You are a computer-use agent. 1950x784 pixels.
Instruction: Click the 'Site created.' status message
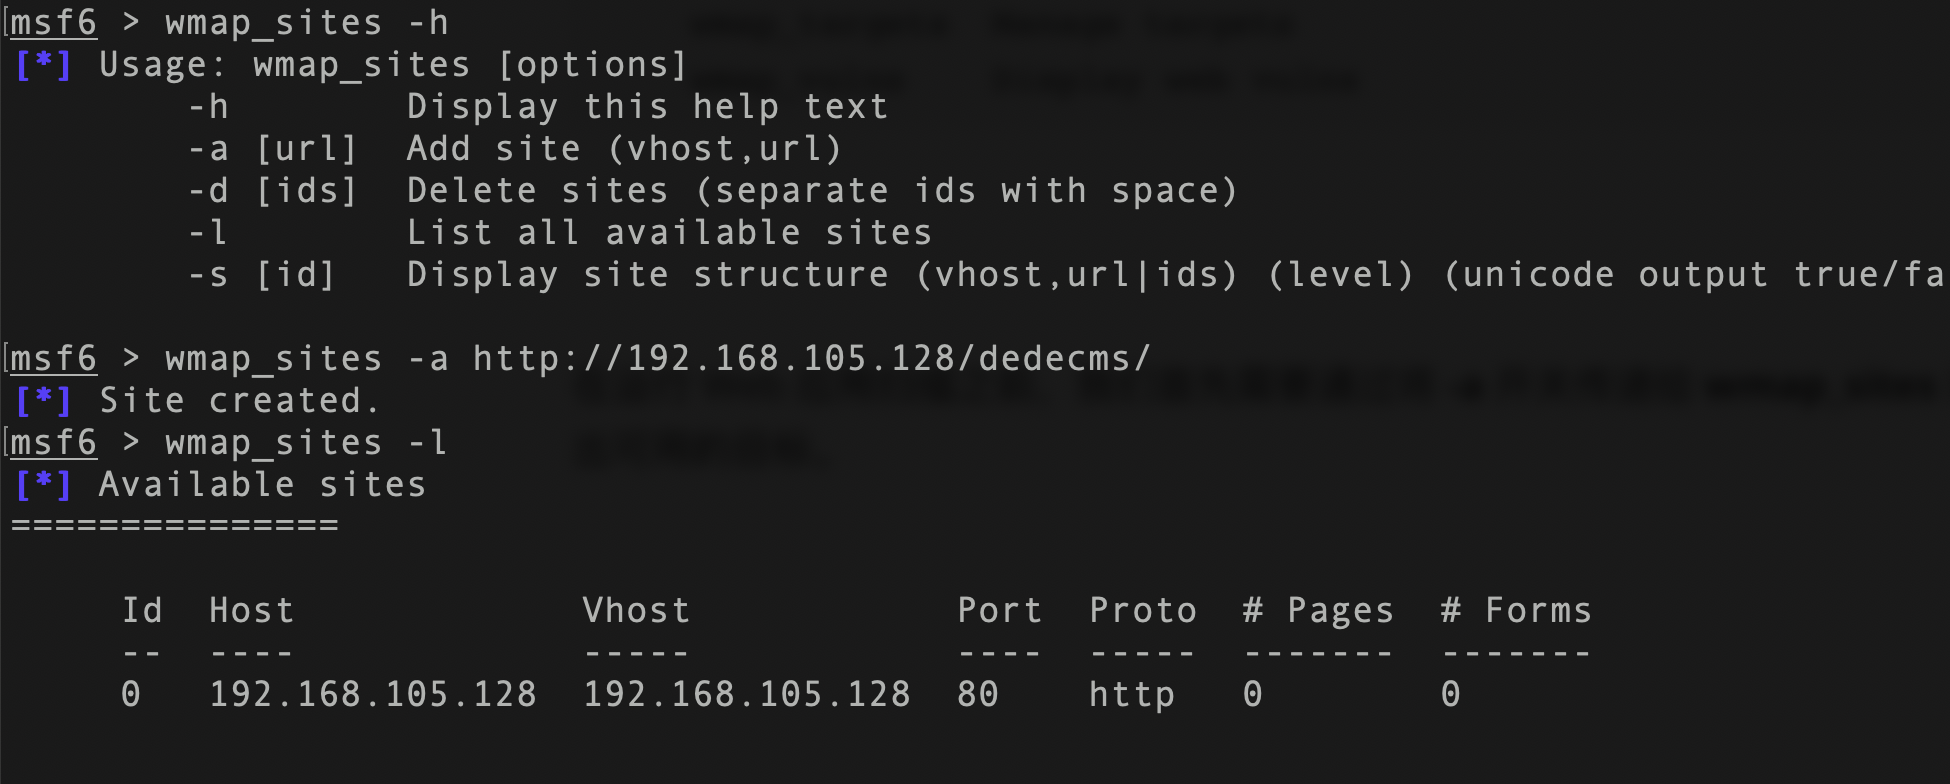point(239,401)
